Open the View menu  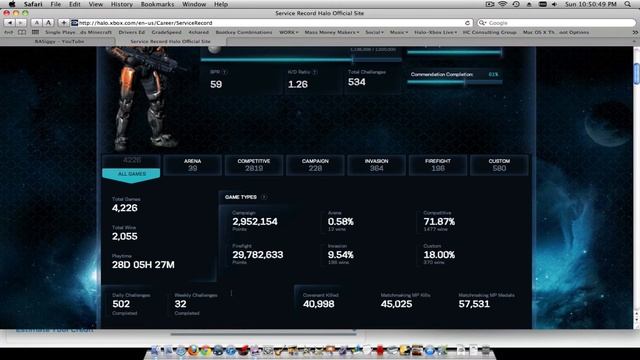tap(96, 4)
